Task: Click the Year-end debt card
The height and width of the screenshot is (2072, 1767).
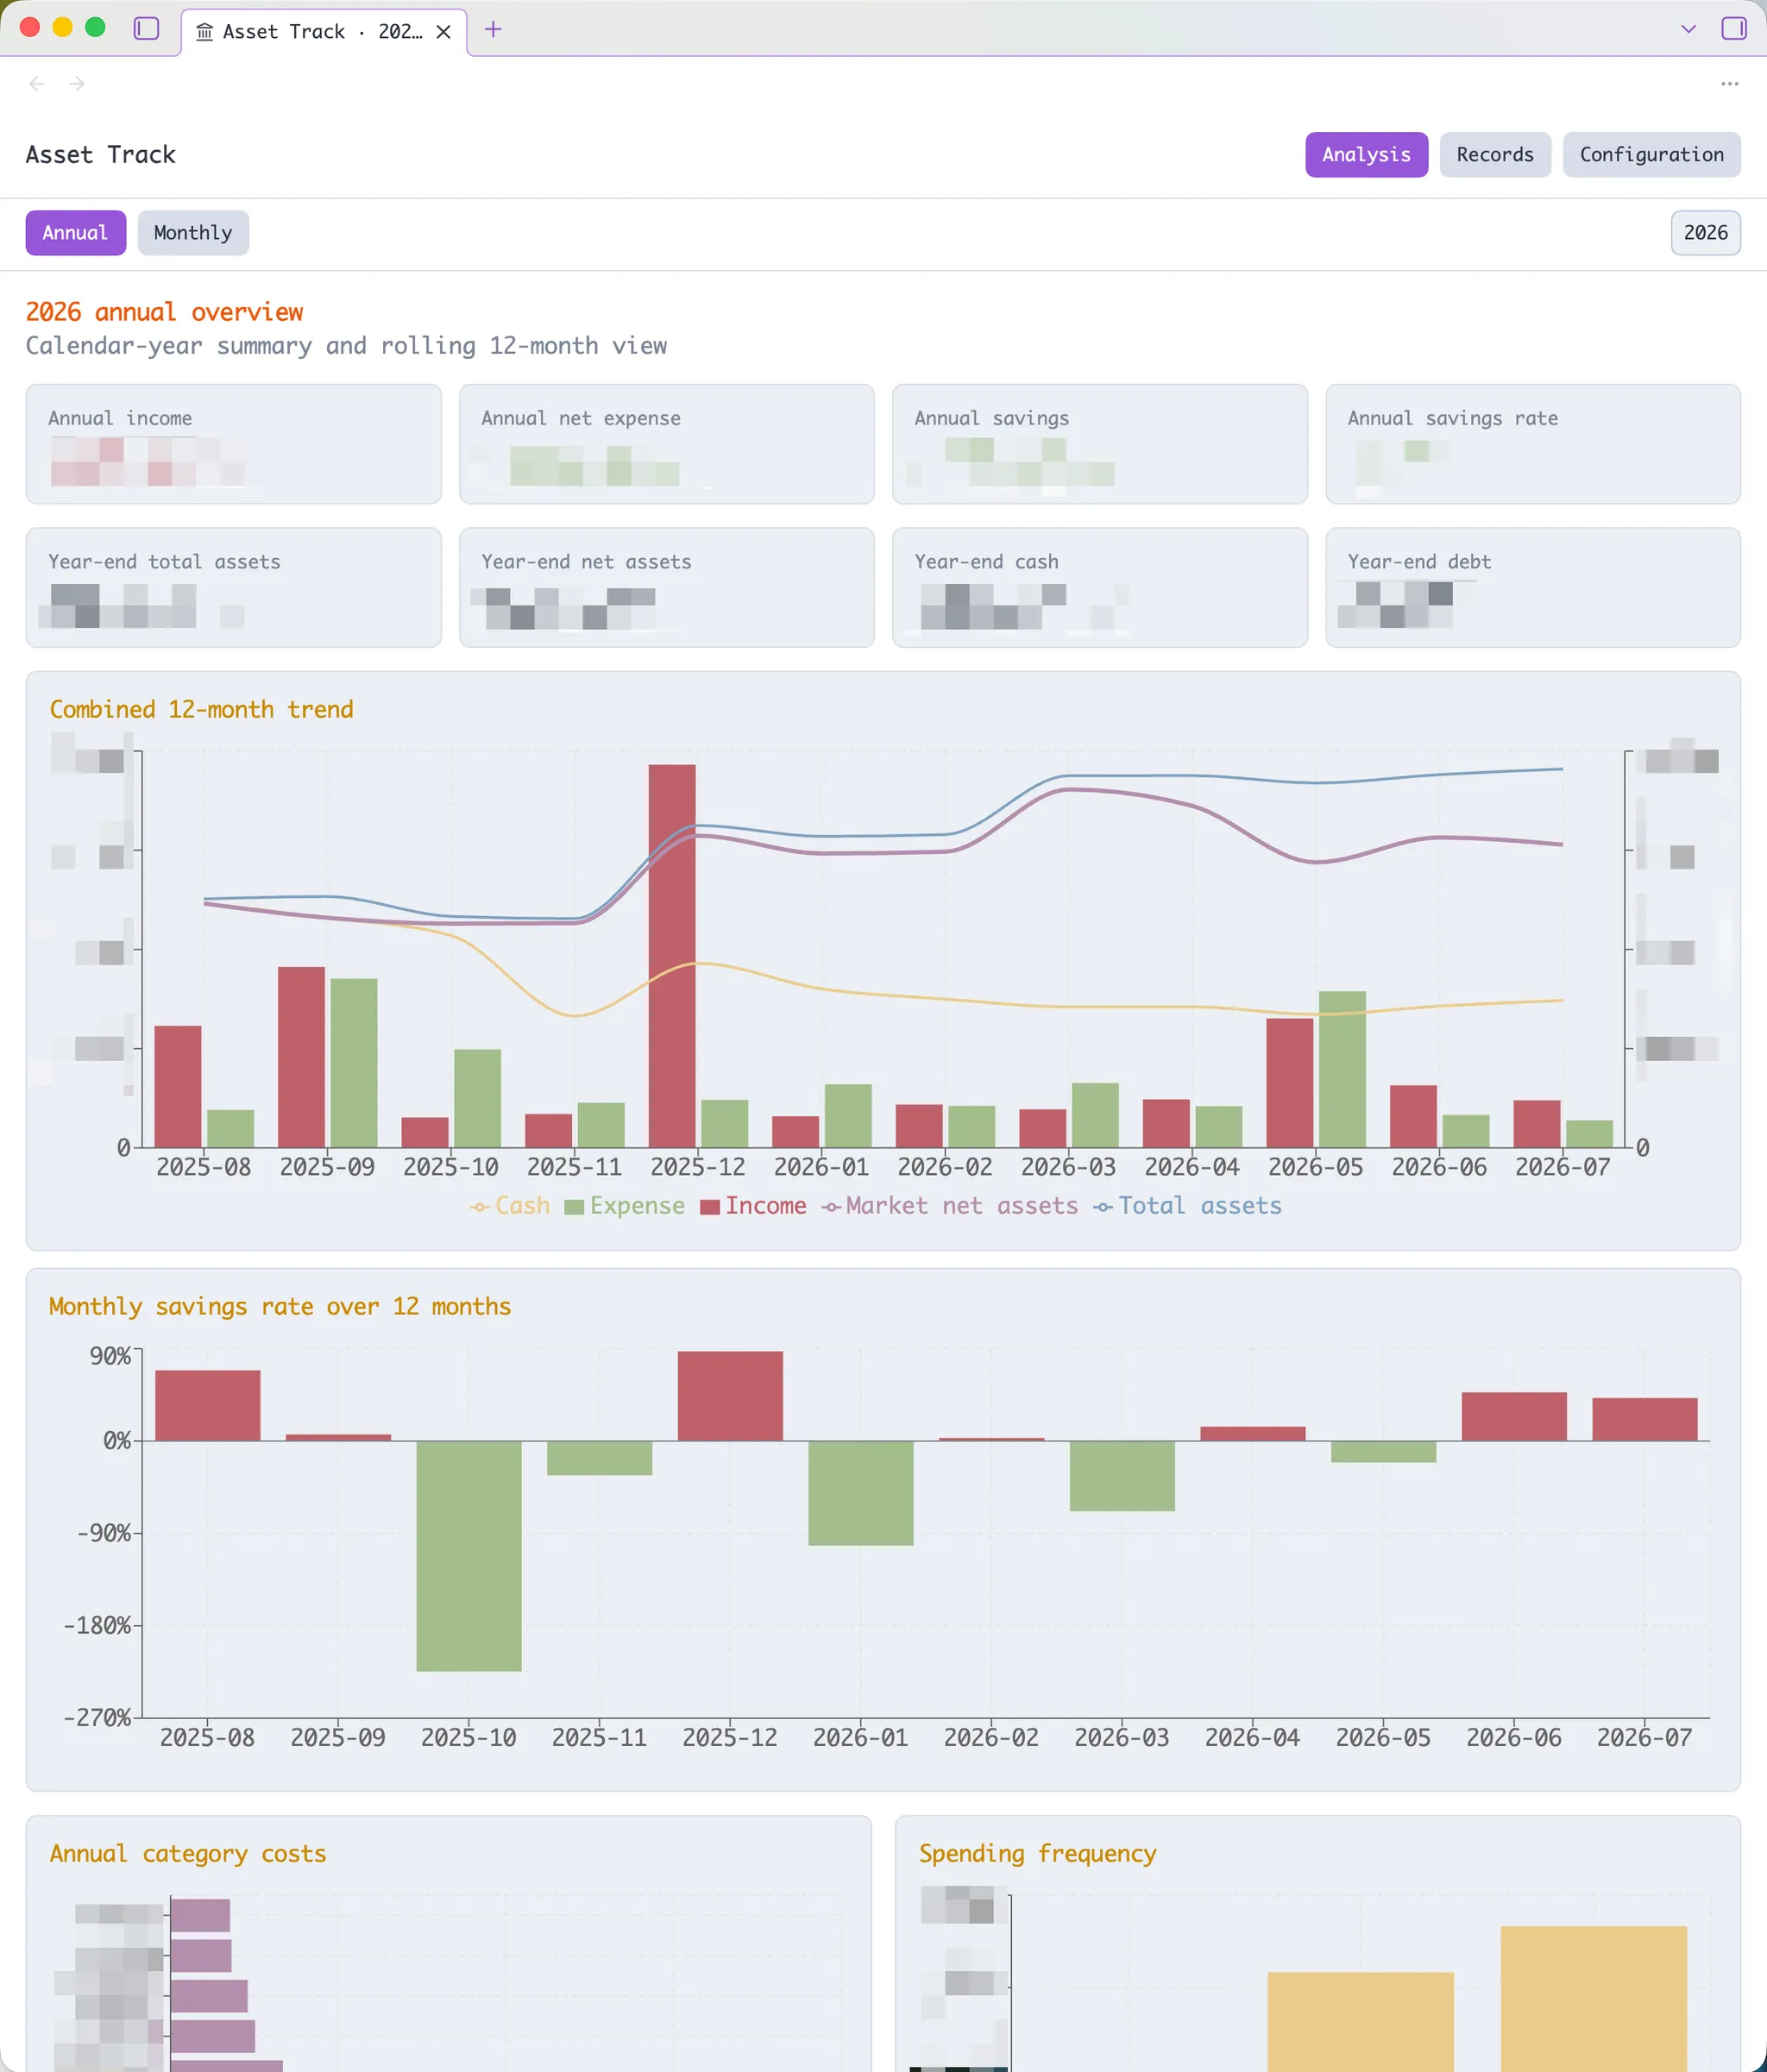Action: click(x=1532, y=588)
